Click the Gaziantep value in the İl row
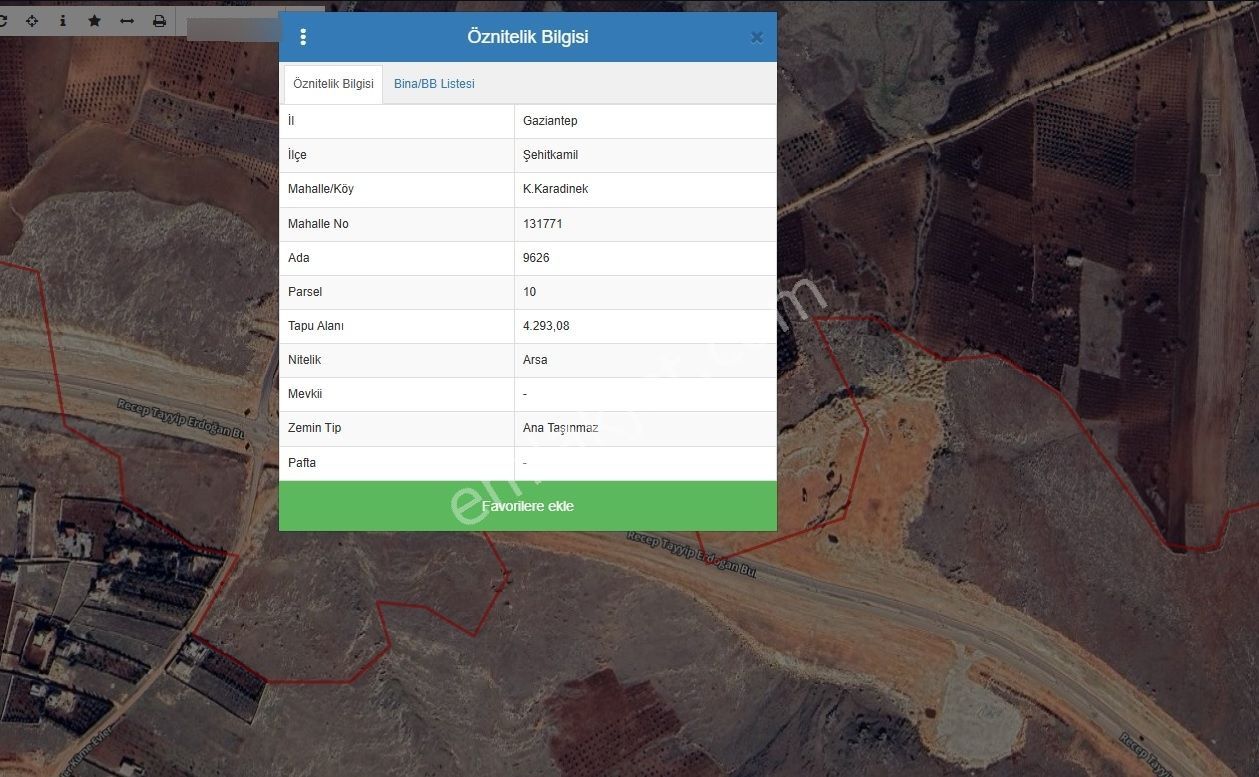This screenshot has height=777, width=1259. click(550, 121)
